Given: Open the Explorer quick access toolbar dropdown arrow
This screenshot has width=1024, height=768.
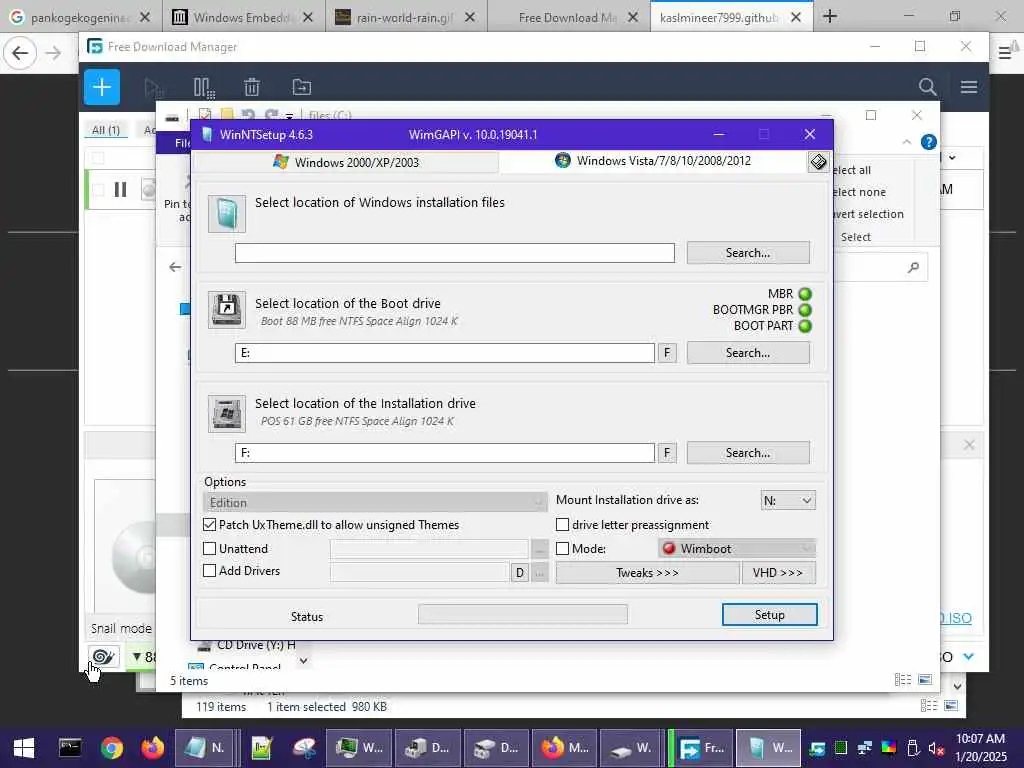Looking at the screenshot, I should click(289, 116).
